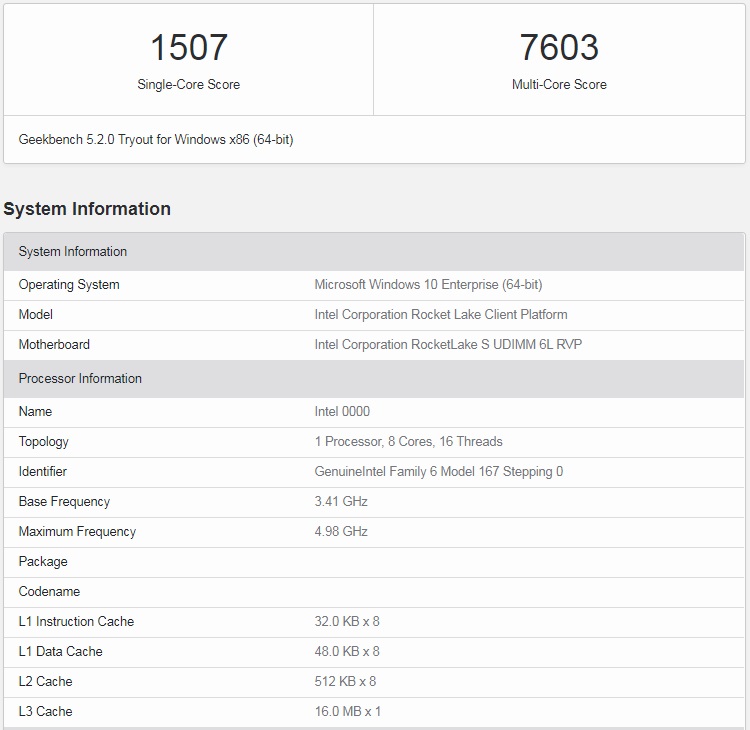Select the Rocket Lake Client Platform model value

point(441,315)
